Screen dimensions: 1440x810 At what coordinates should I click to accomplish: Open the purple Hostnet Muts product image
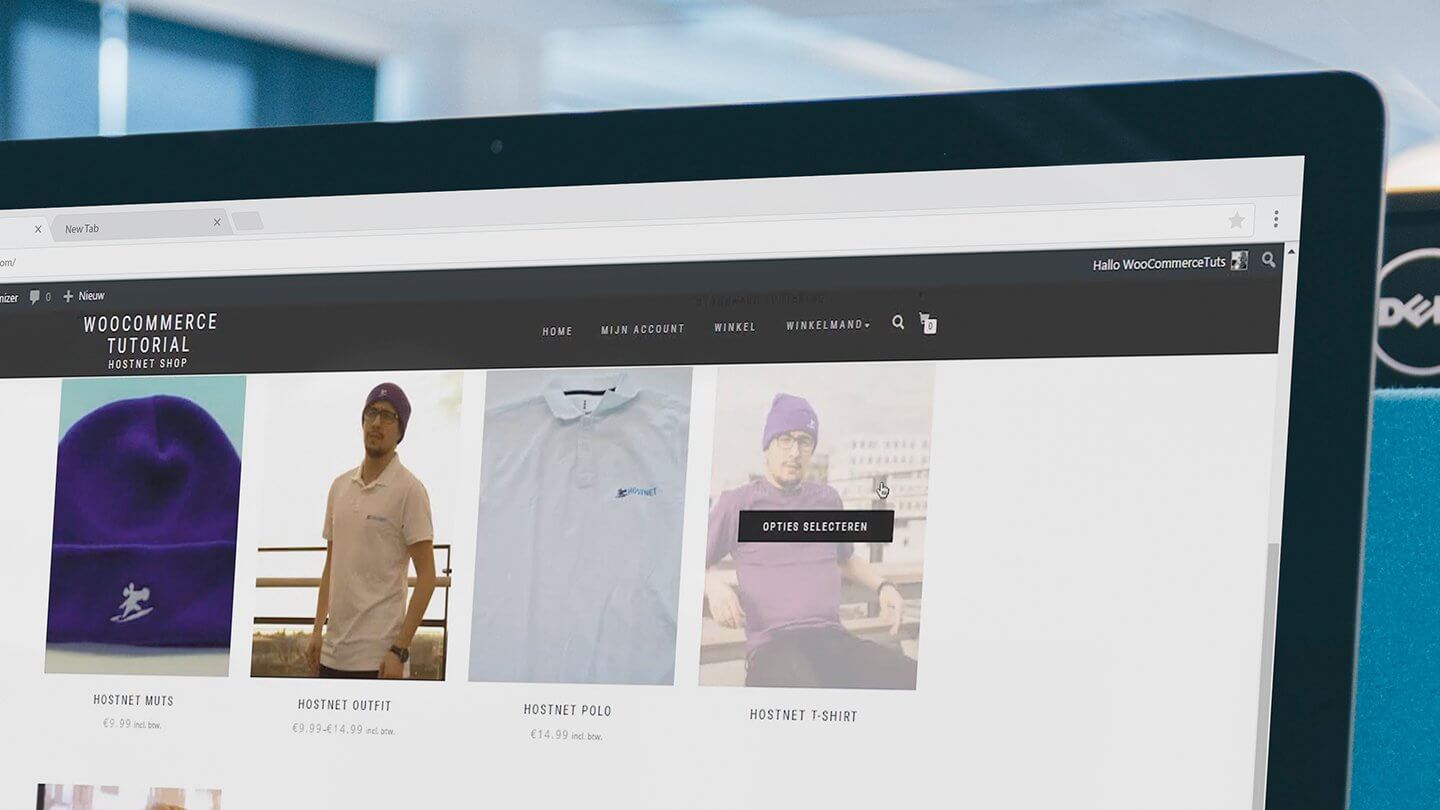pyautogui.click(x=144, y=526)
